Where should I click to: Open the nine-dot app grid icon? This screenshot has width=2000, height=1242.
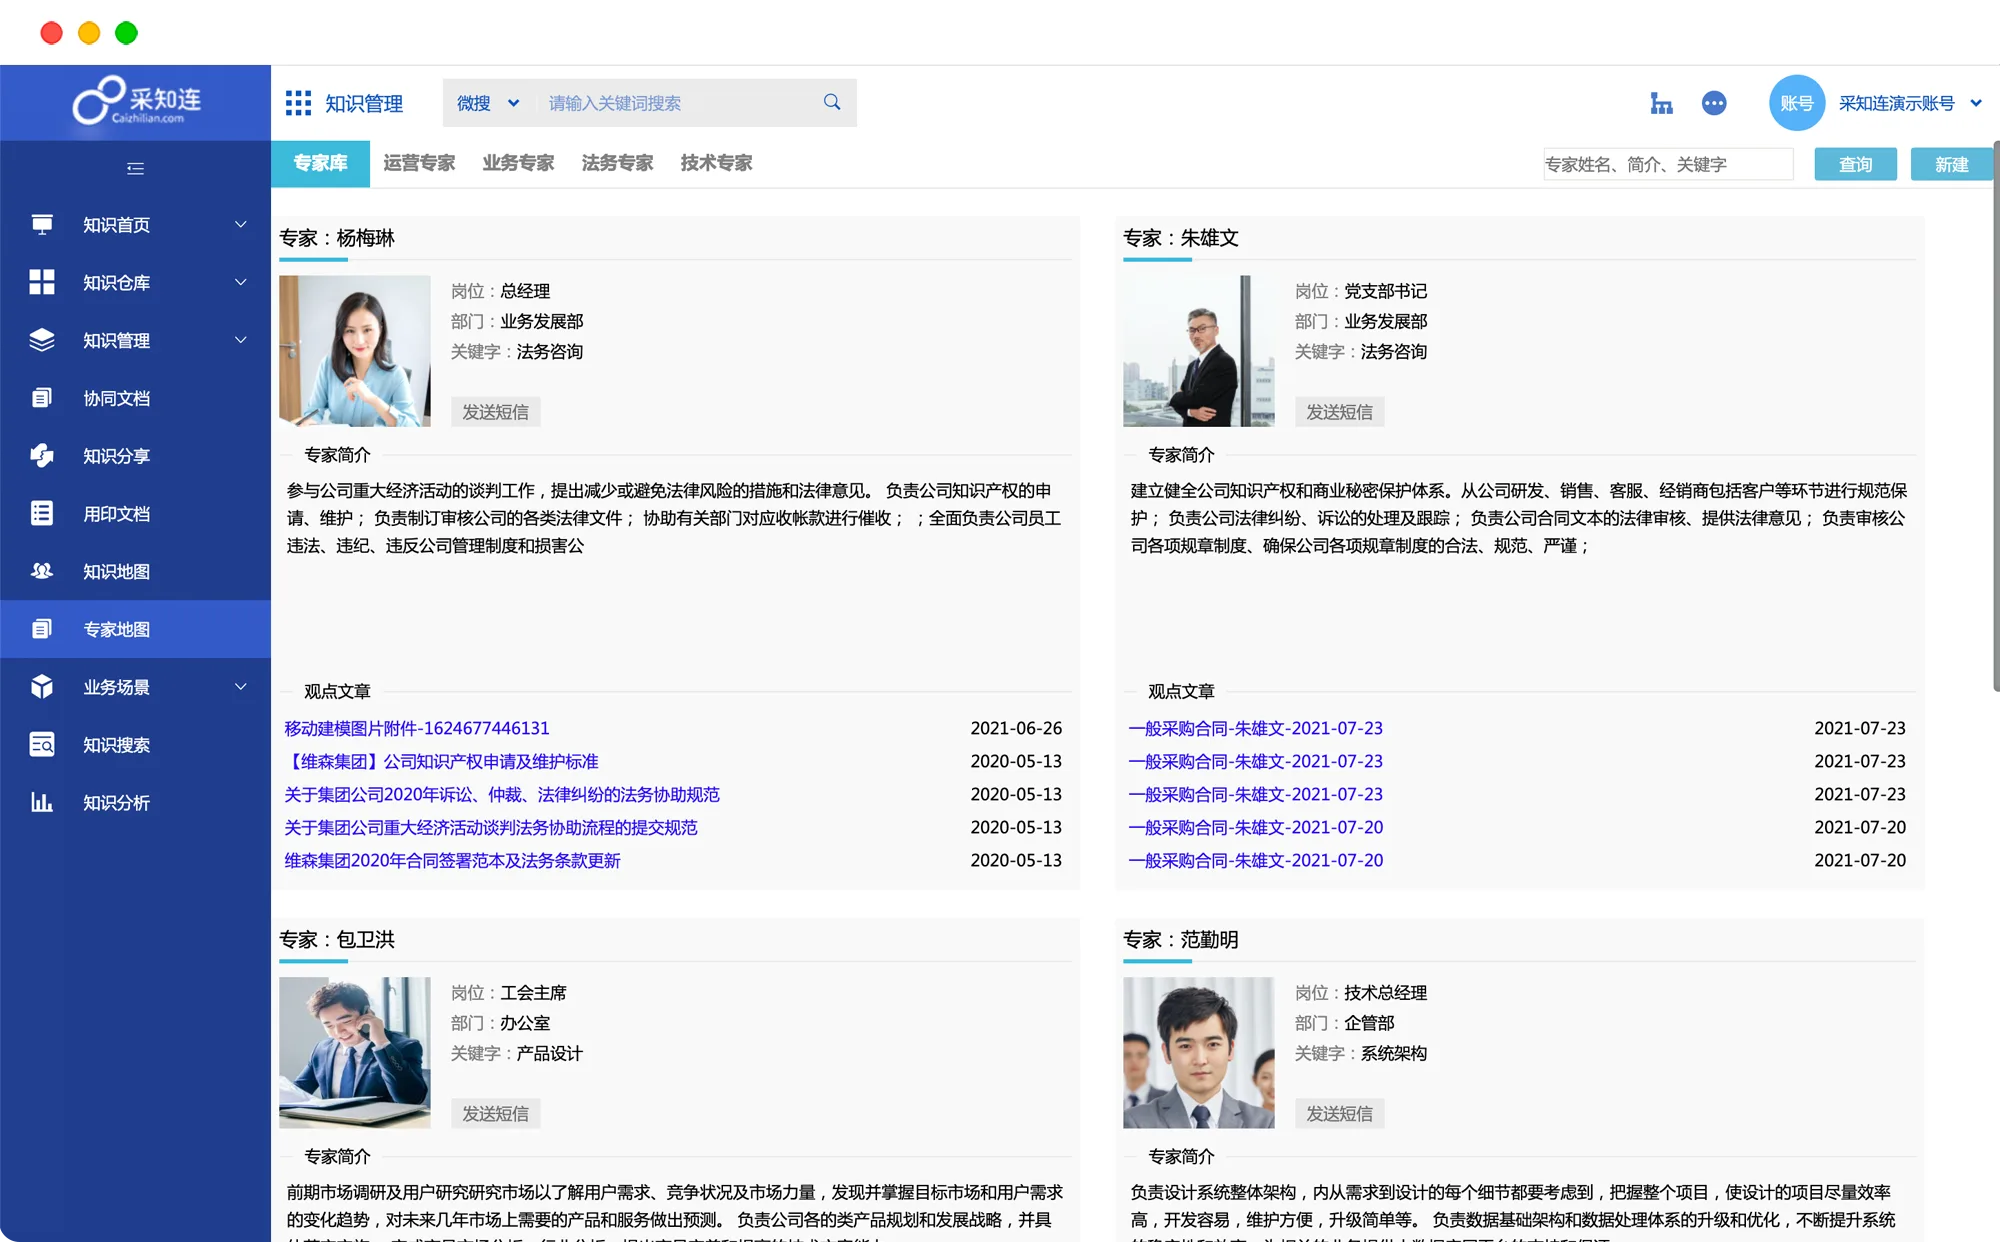(x=298, y=103)
